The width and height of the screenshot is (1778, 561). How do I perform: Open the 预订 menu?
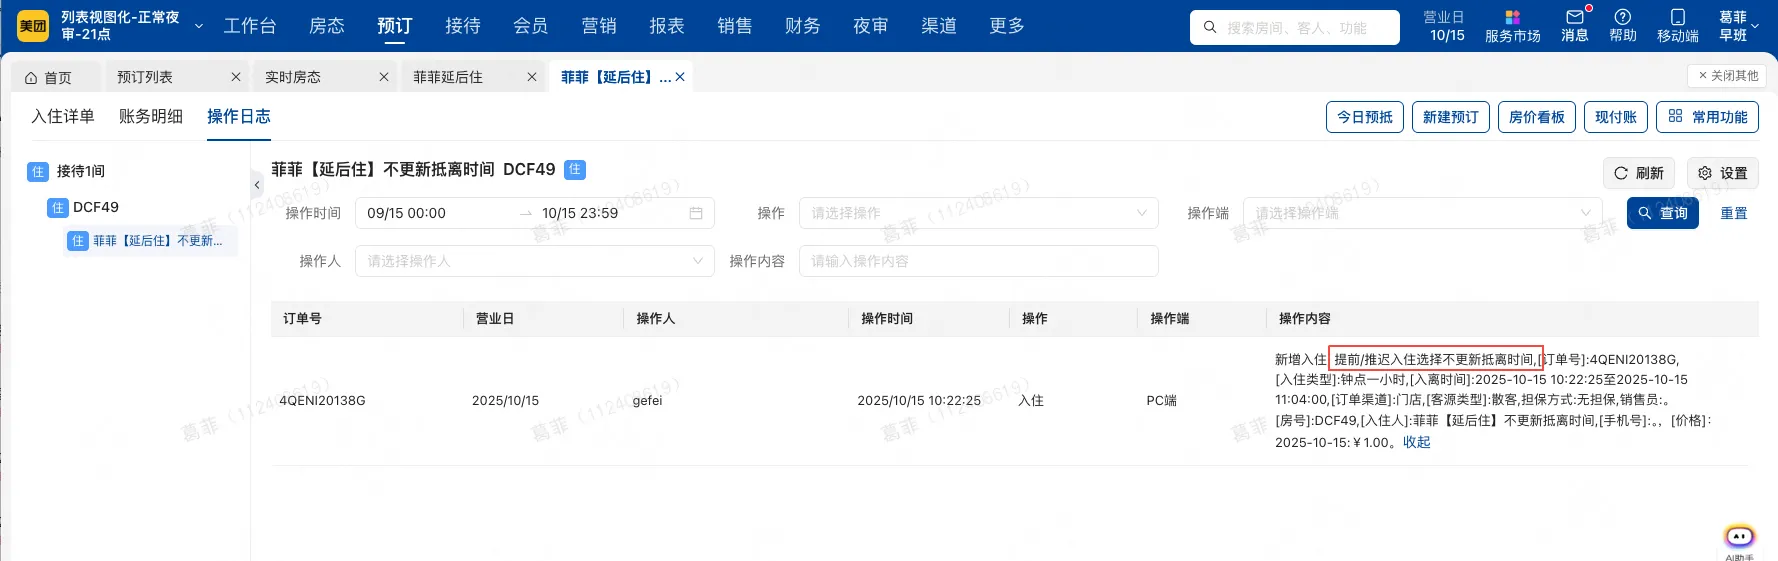[x=395, y=26]
